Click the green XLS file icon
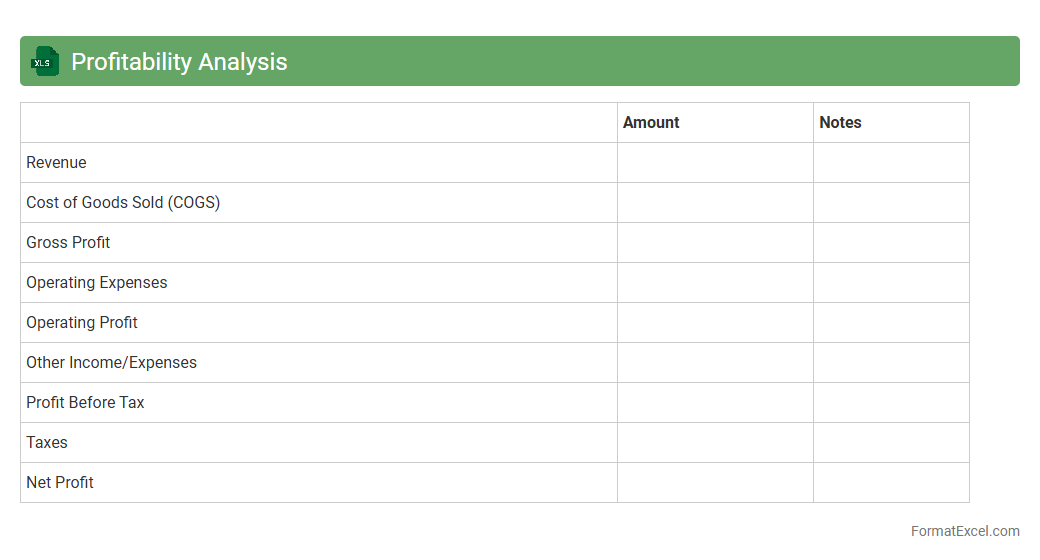Screen dimensions: 1040x560 [x=44, y=61]
